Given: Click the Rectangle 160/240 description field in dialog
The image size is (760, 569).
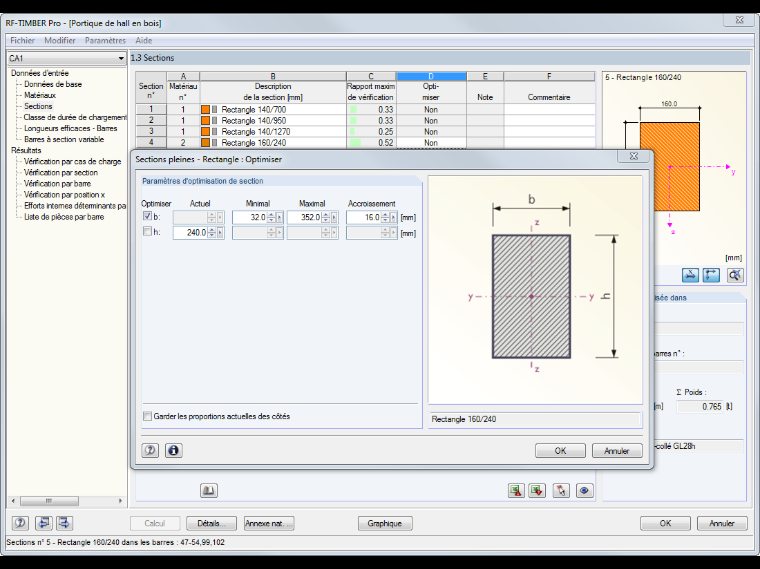Looking at the screenshot, I should click(x=535, y=419).
